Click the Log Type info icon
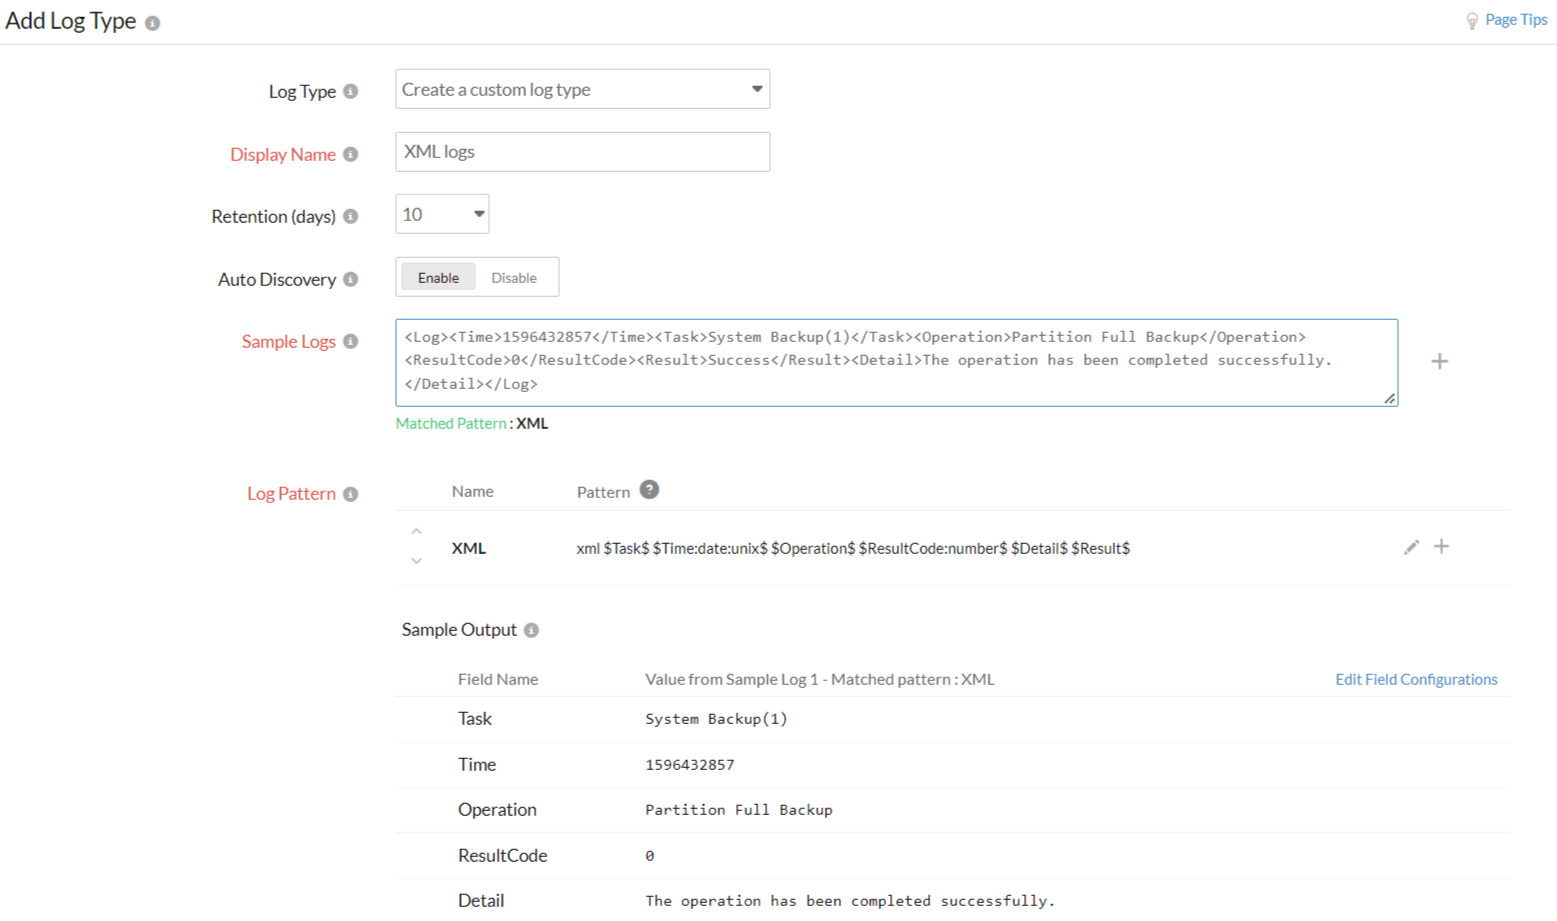The image size is (1557, 921). click(350, 91)
